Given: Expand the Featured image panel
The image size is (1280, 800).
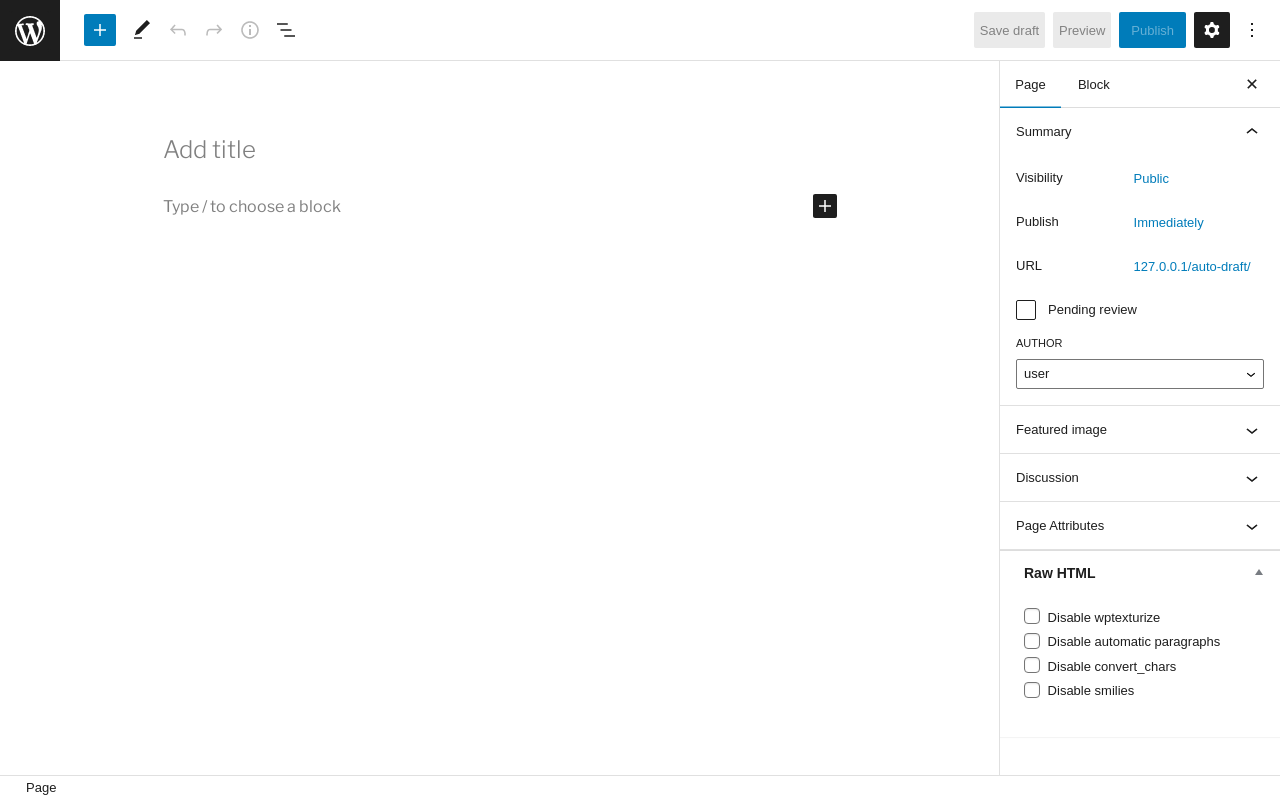Looking at the screenshot, I should point(1140,430).
